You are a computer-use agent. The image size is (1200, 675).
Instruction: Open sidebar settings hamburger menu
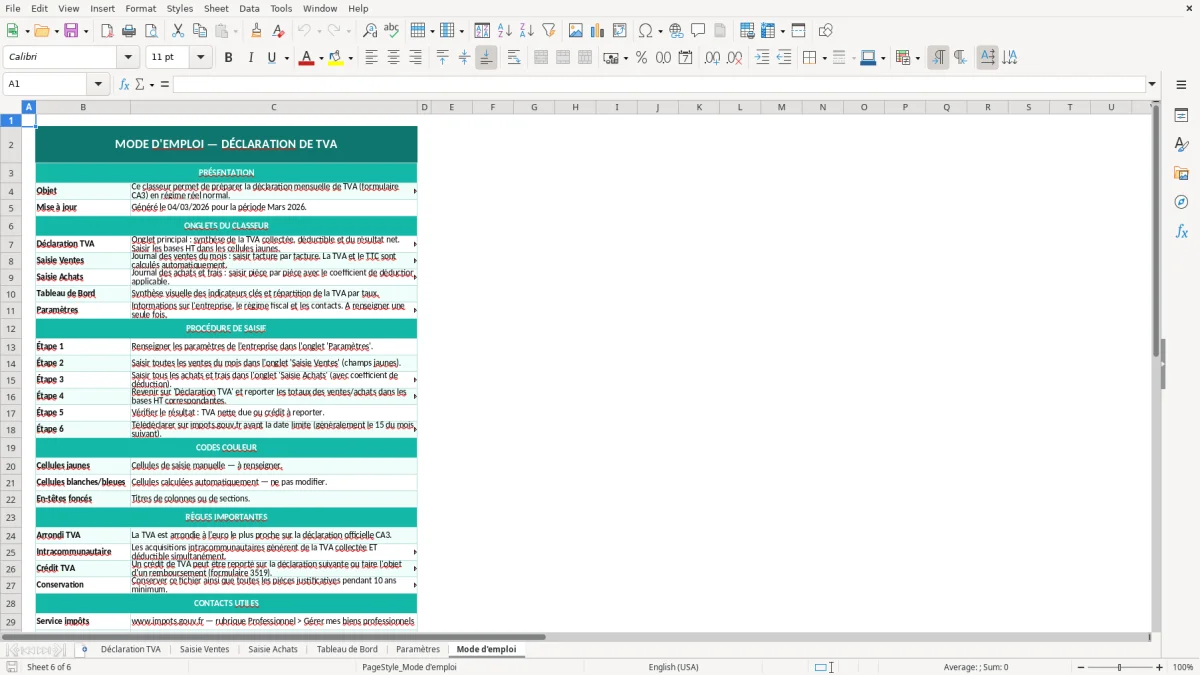pyautogui.click(x=1181, y=84)
